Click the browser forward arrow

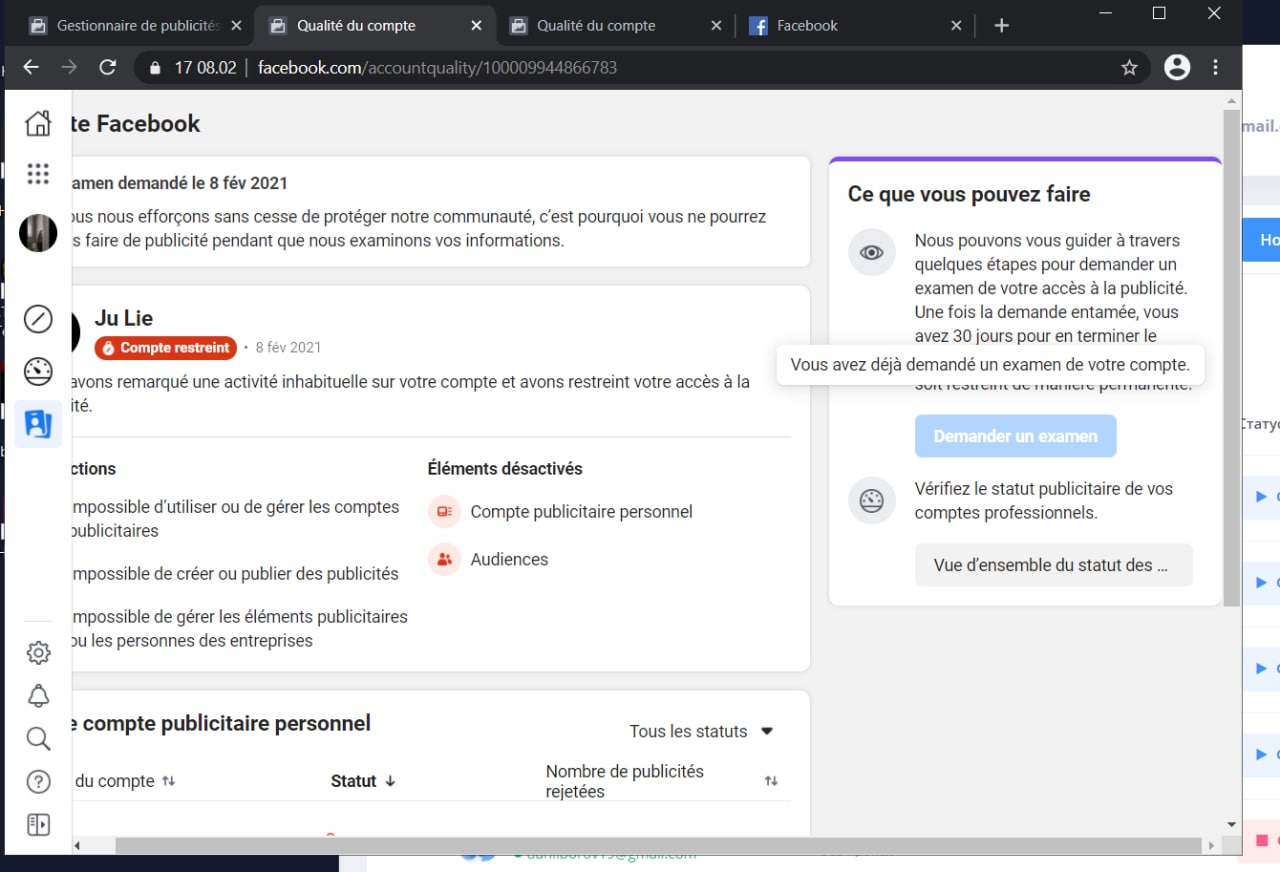[69, 67]
